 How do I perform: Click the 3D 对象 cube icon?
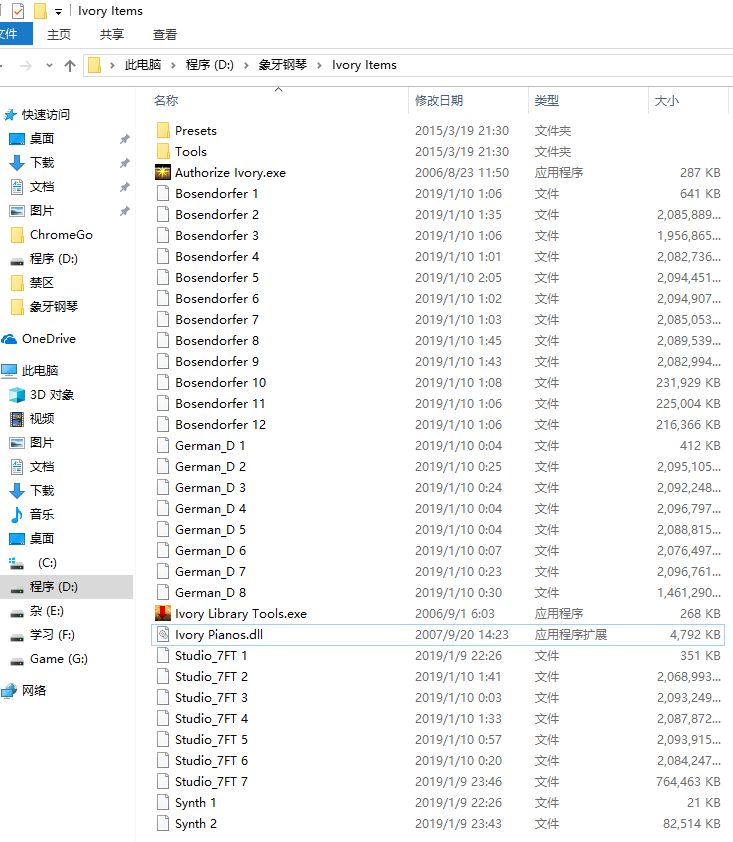pyautogui.click(x=17, y=395)
